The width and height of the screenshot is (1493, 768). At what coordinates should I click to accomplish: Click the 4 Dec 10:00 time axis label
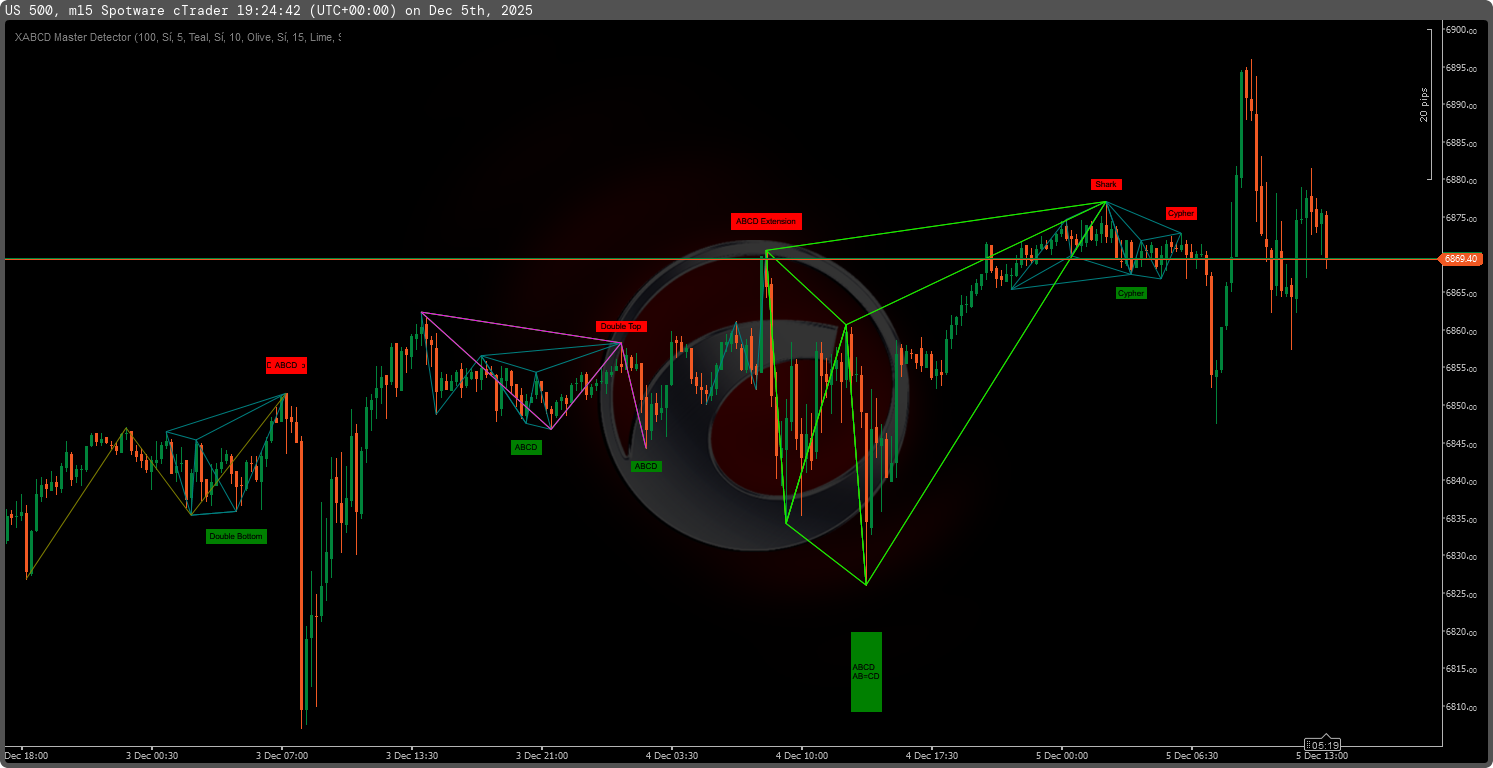802,756
